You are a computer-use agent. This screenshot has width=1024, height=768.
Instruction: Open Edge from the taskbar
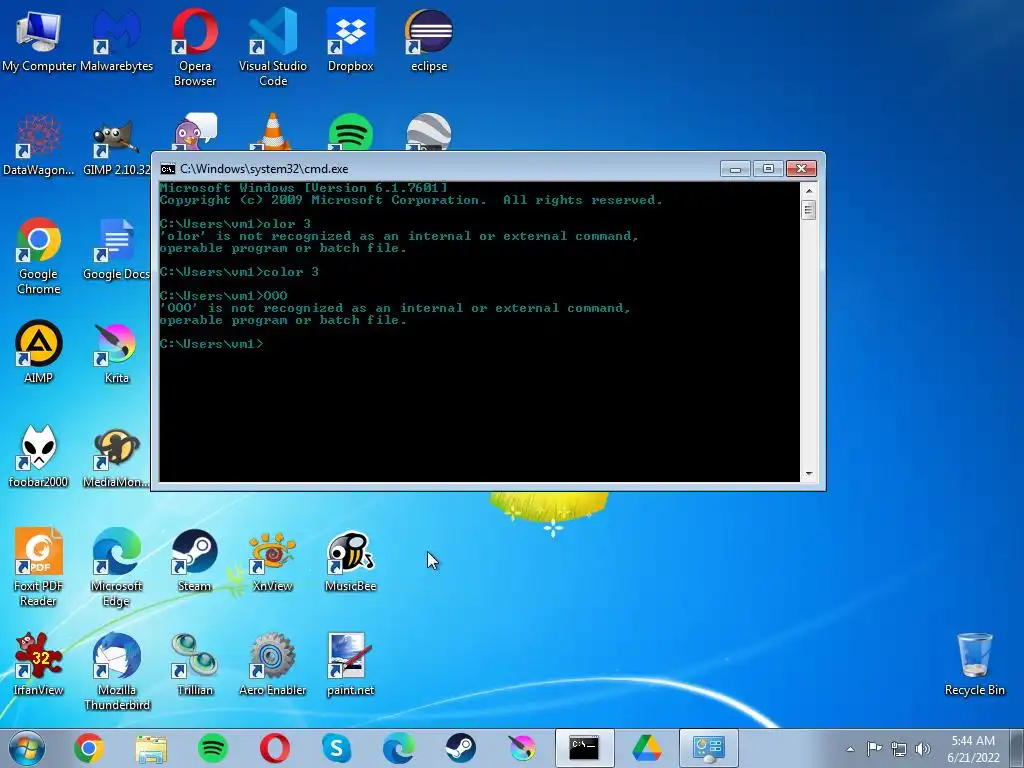click(398, 748)
